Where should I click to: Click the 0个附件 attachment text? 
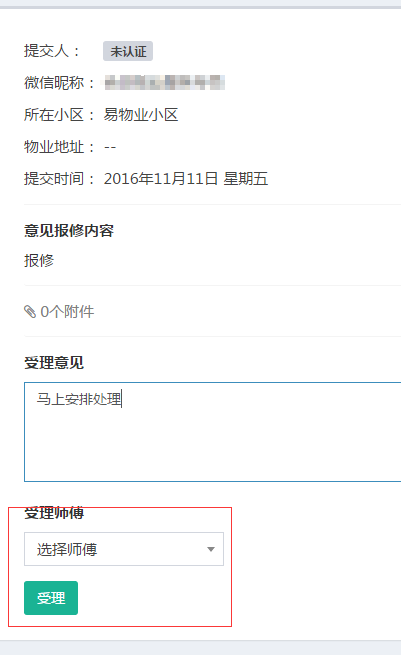pyautogui.click(x=67, y=312)
